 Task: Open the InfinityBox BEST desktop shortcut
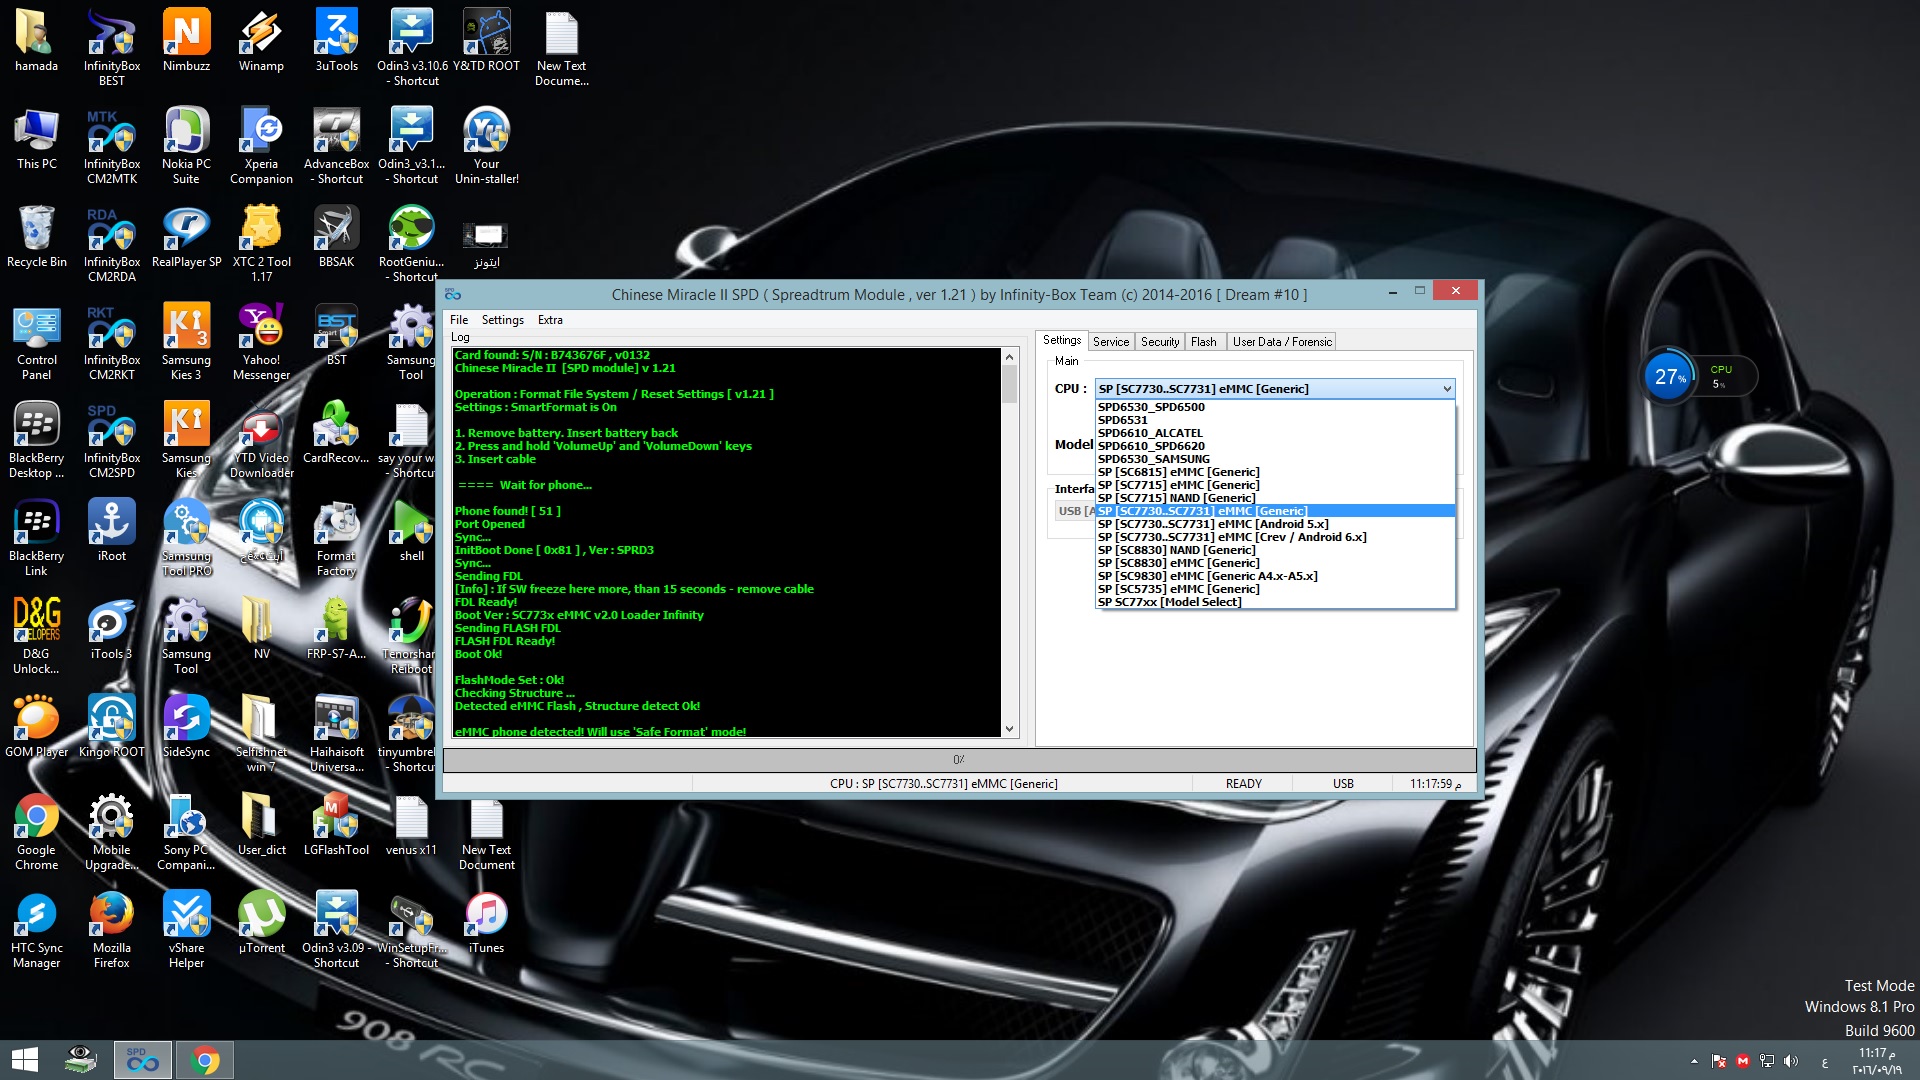[112, 47]
